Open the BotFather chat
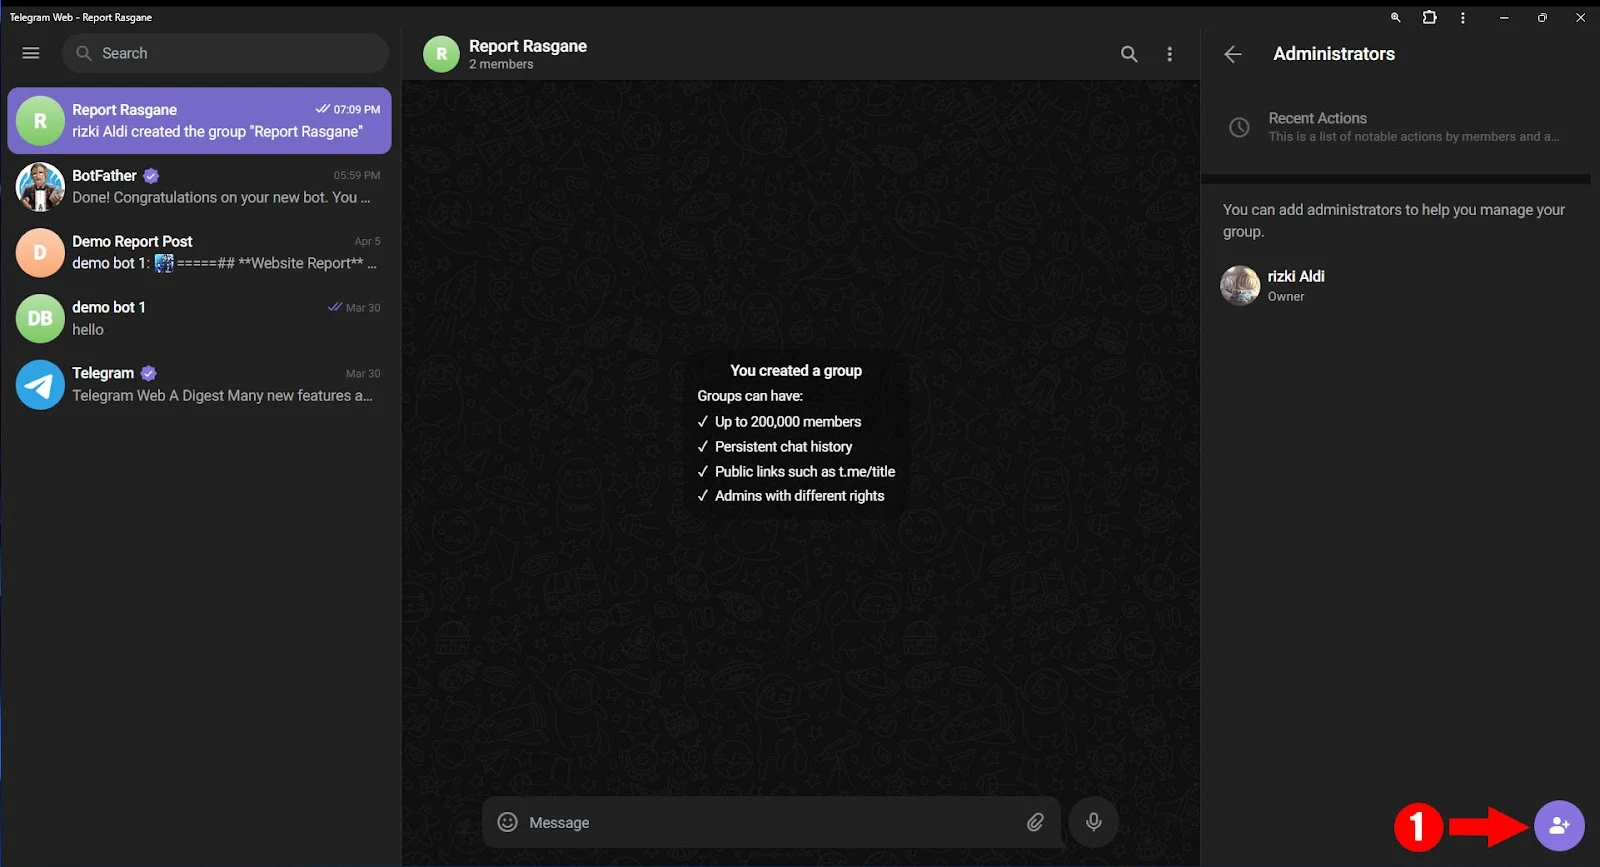This screenshot has width=1600, height=867. pos(199,187)
